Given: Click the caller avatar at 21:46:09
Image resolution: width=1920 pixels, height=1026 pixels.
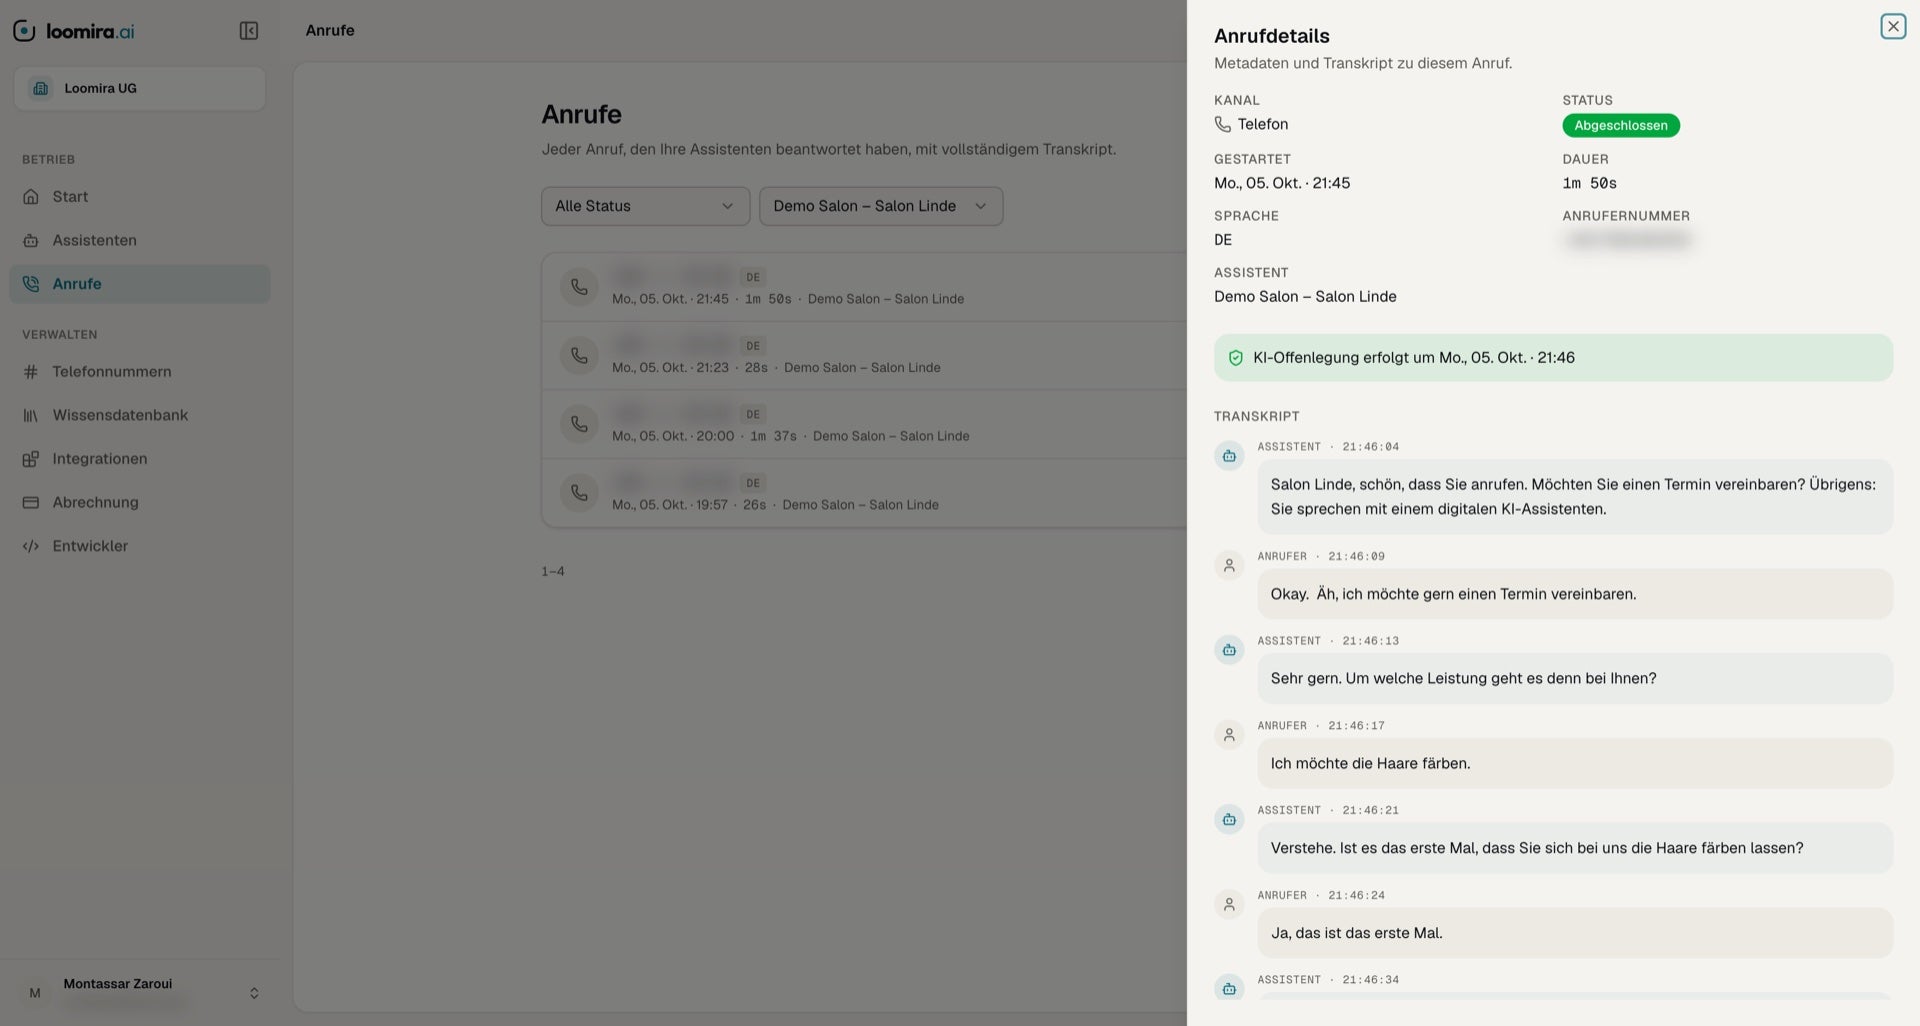Looking at the screenshot, I should 1229,565.
